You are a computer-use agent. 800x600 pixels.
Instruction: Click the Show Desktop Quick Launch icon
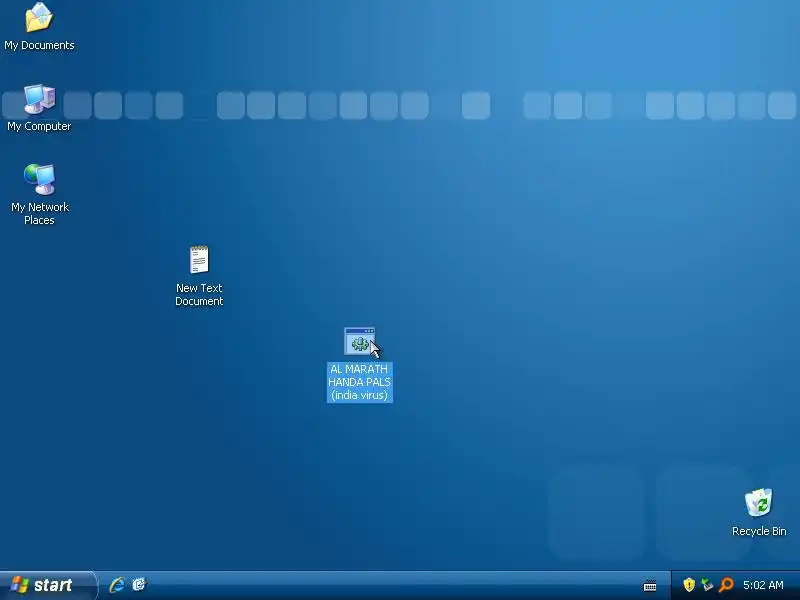point(139,584)
